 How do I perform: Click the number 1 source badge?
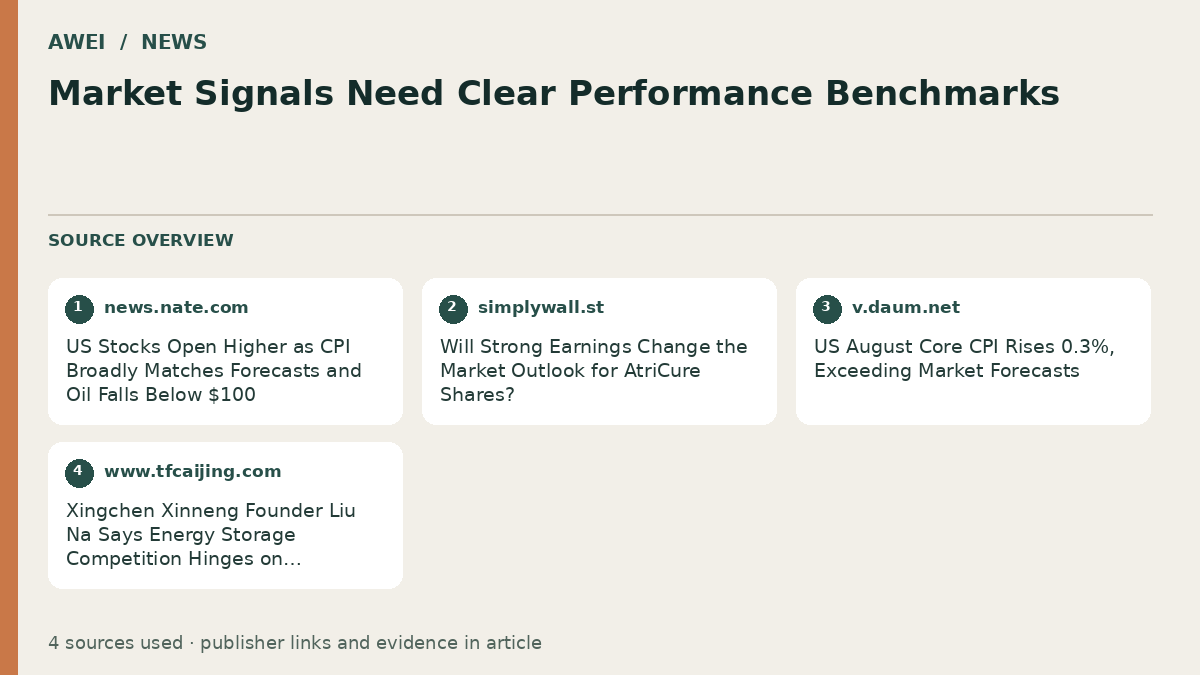point(79,309)
